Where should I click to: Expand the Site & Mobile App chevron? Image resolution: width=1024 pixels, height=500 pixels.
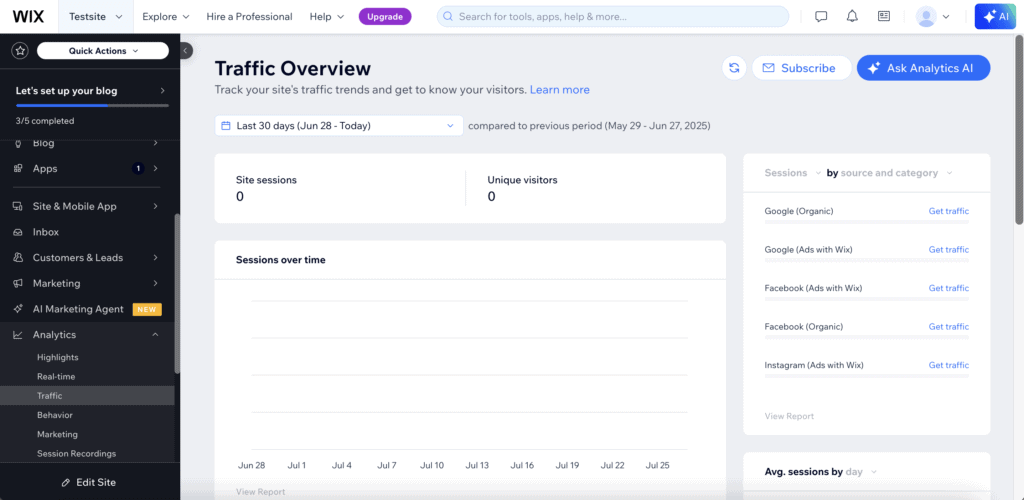tap(155, 206)
